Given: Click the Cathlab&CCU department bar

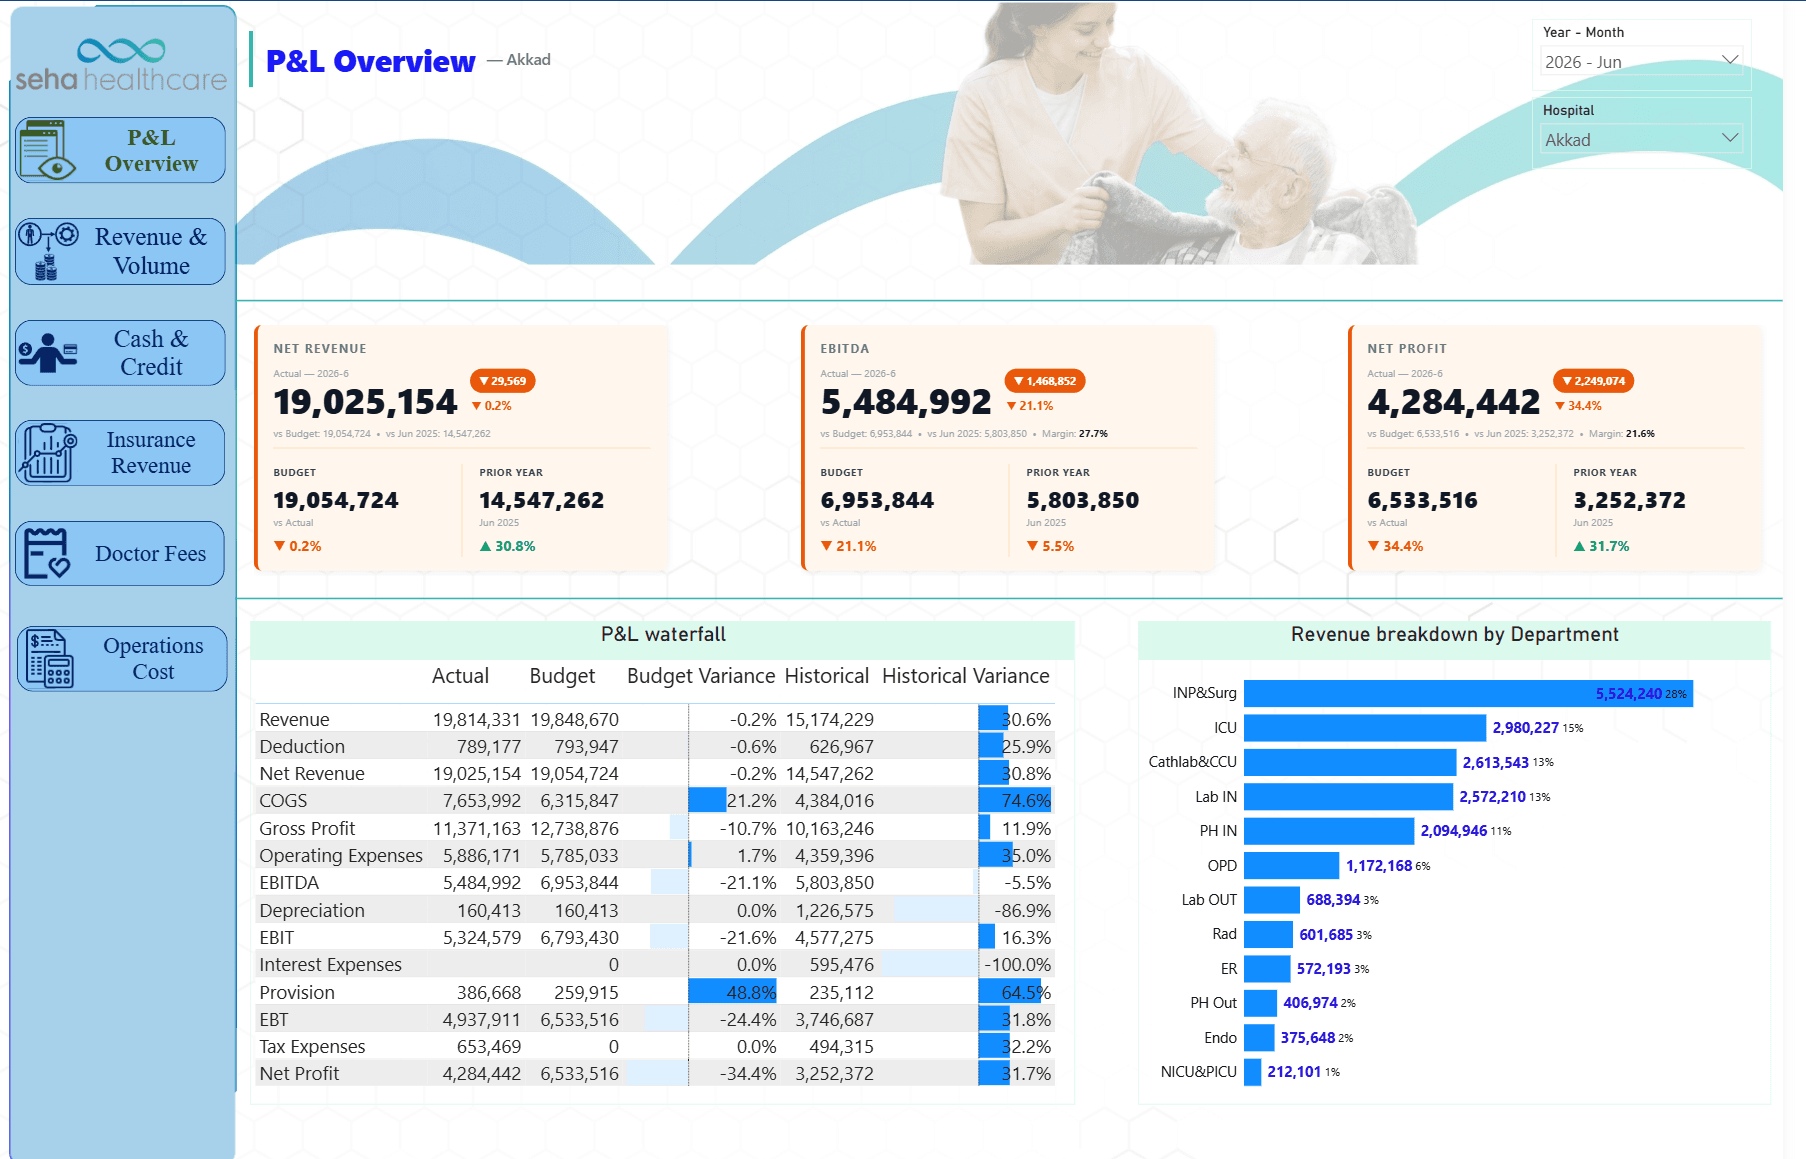Looking at the screenshot, I should tap(1350, 762).
